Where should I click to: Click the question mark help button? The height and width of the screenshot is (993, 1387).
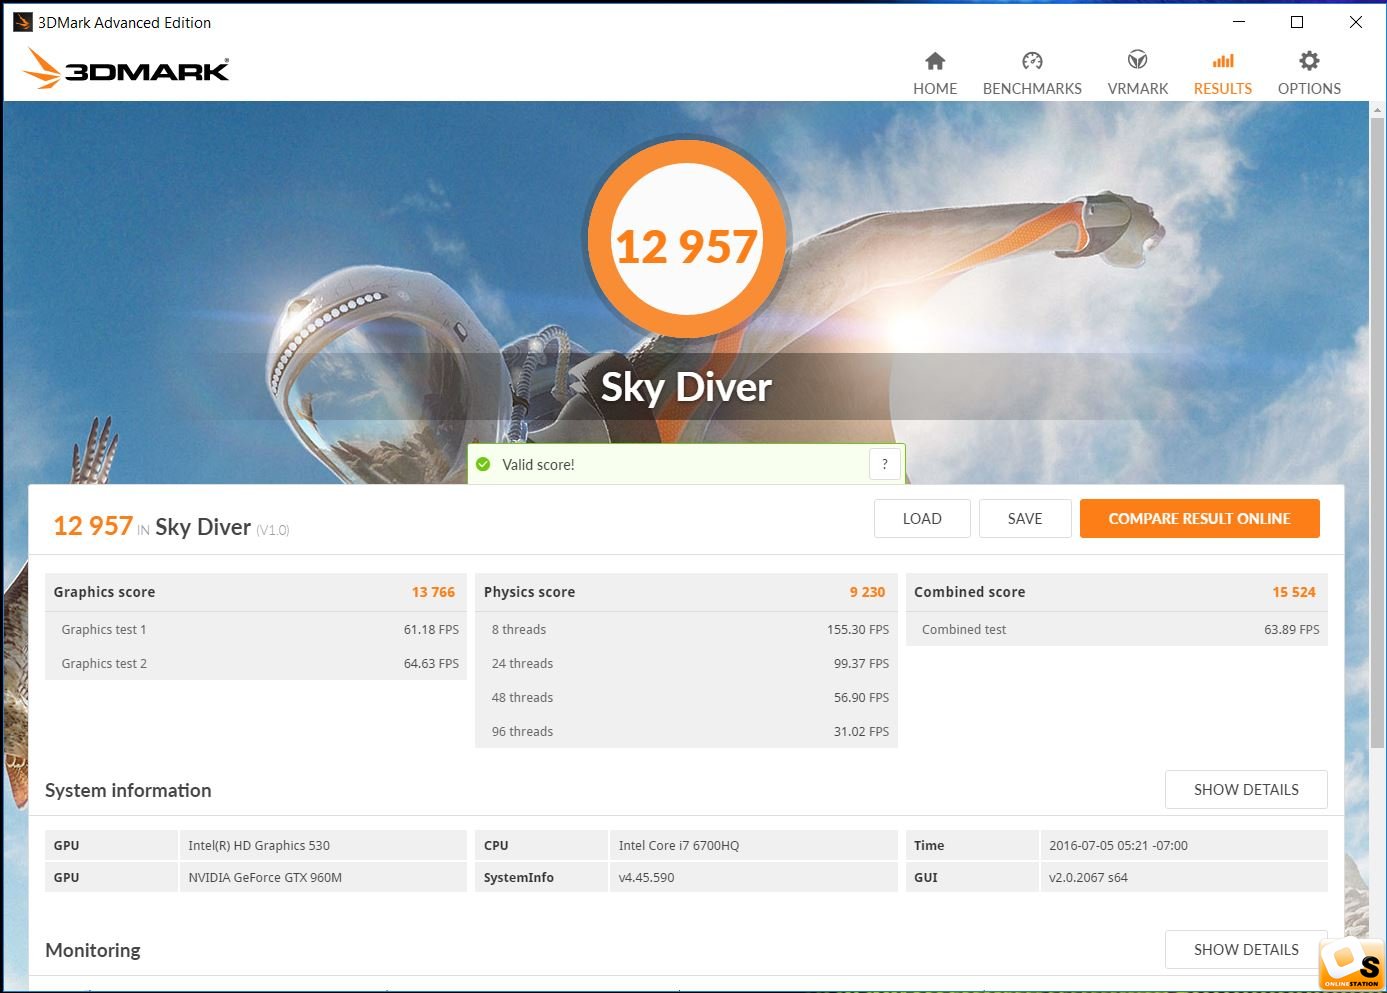885,464
